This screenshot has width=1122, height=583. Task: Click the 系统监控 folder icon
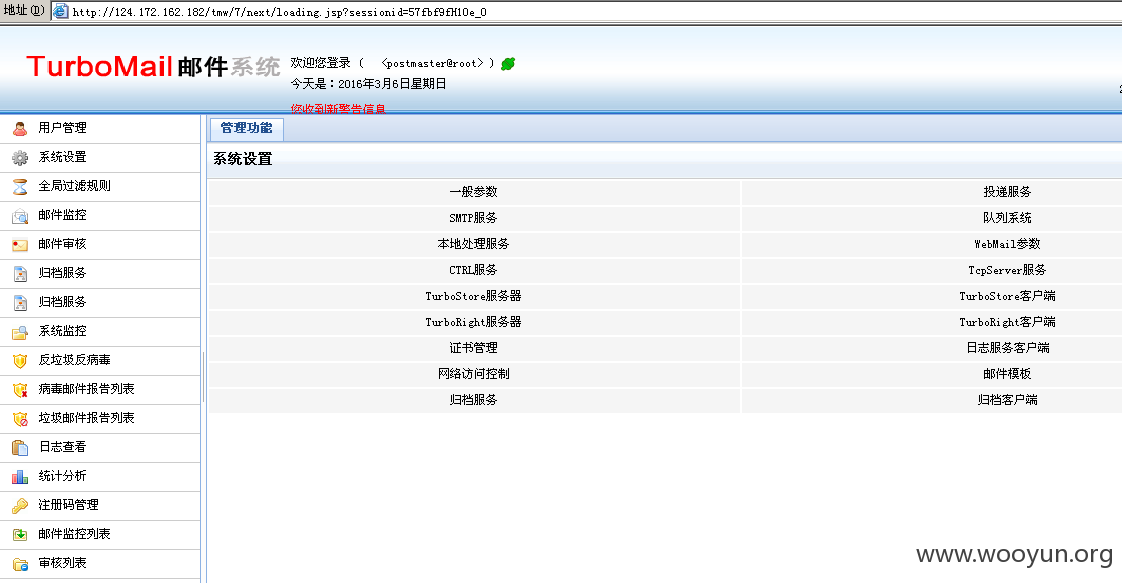(20, 331)
